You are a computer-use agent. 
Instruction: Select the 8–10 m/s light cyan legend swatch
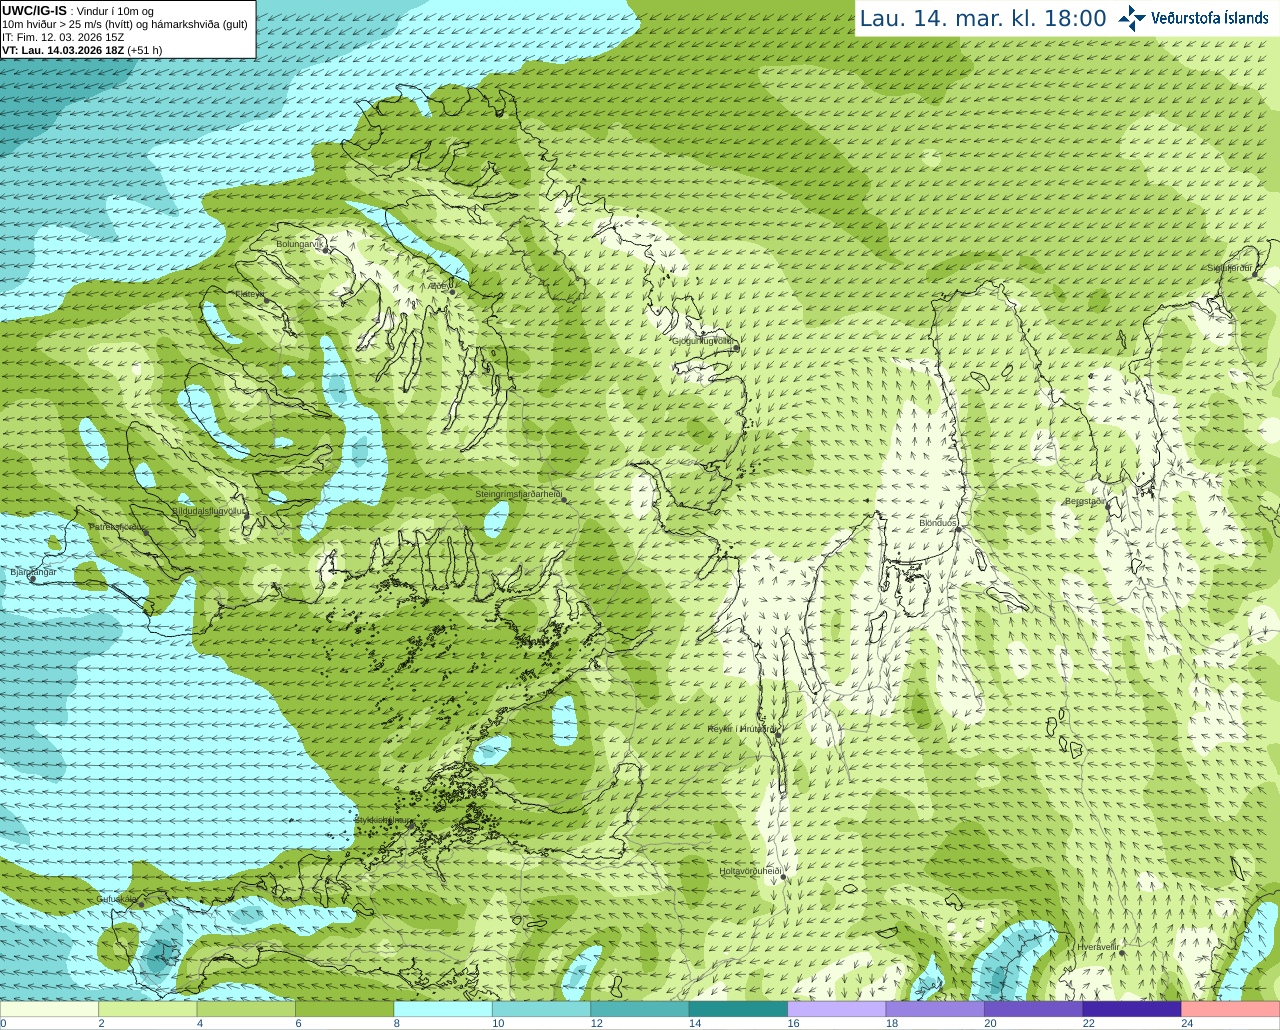[443, 1009]
